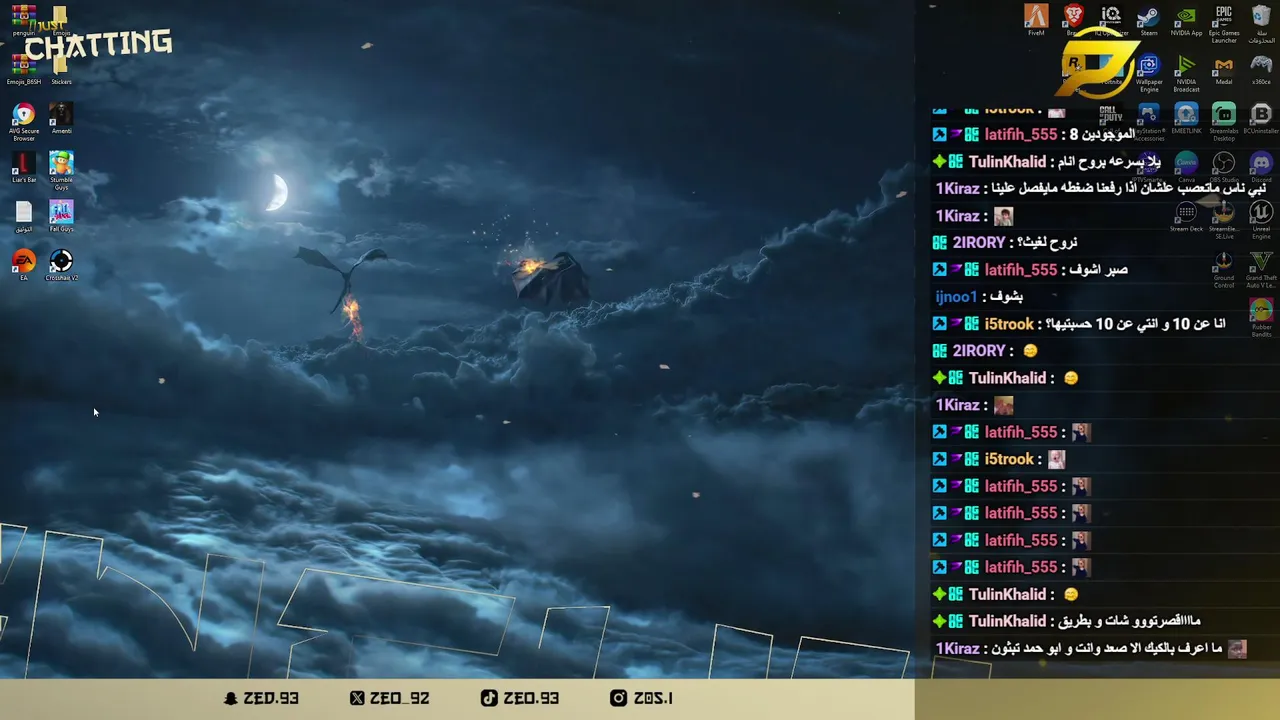Open PlayStation Accessories shortcut
Screen dimensions: 1280x720
pyautogui.click(x=1149, y=121)
